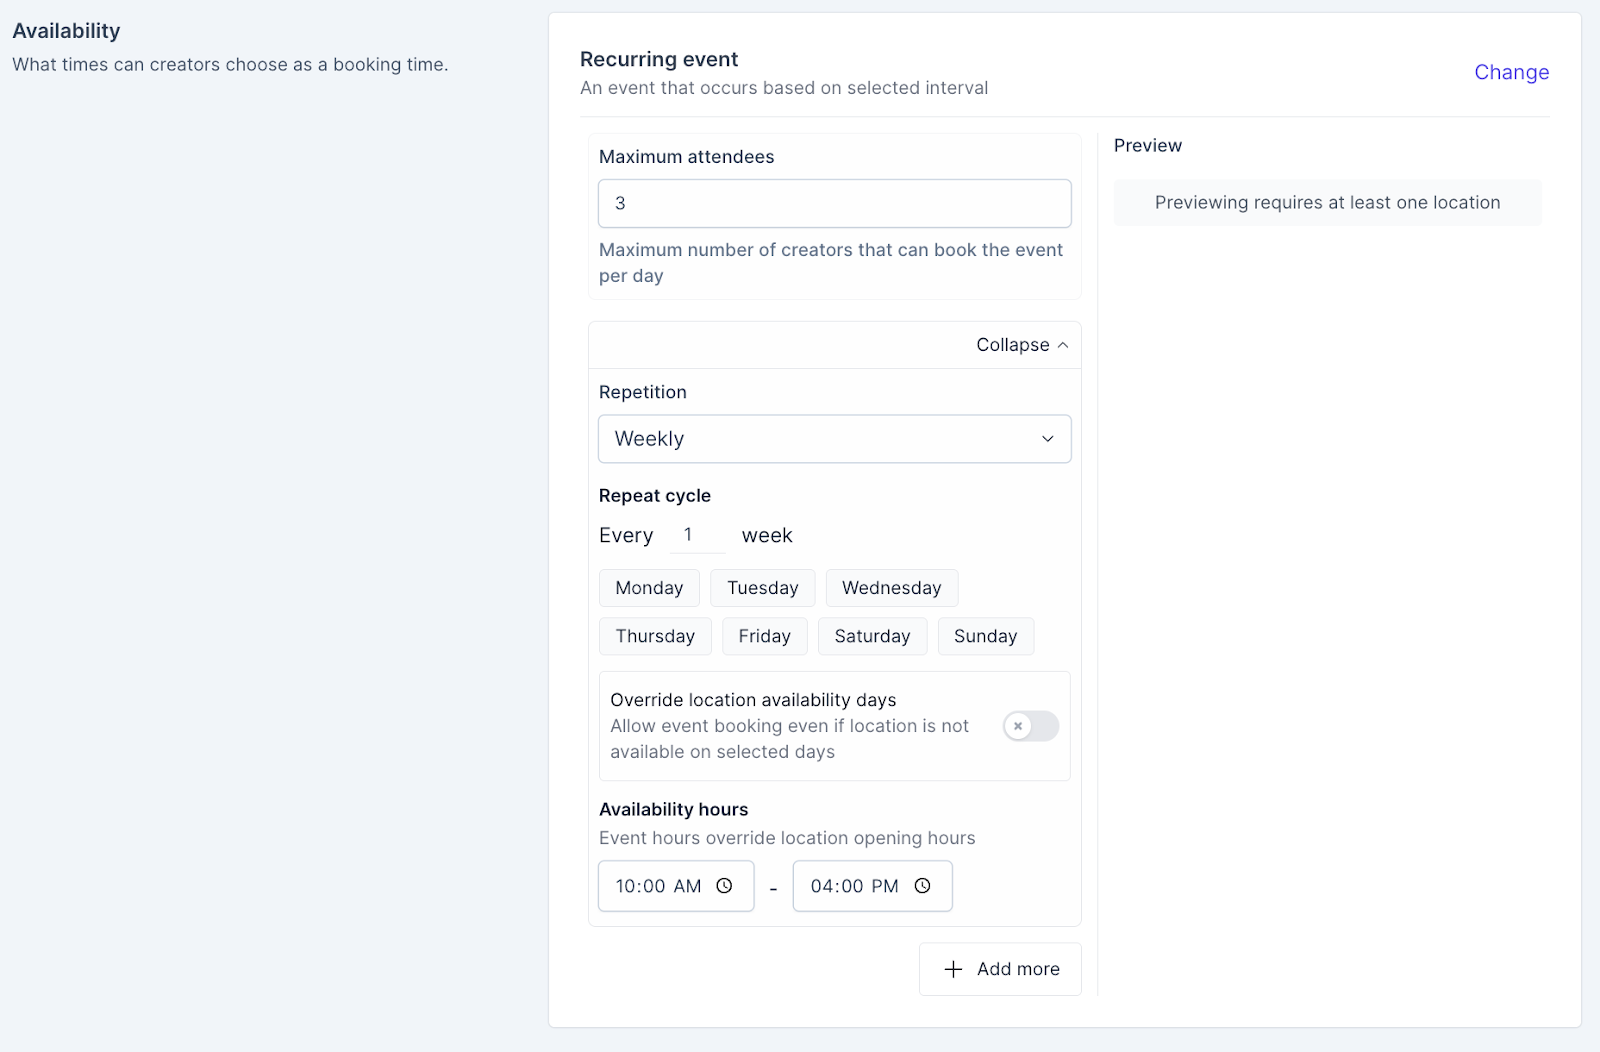The image size is (1600, 1052).
Task: Click the 10:00 AM start time field
Action: click(x=676, y=886)
